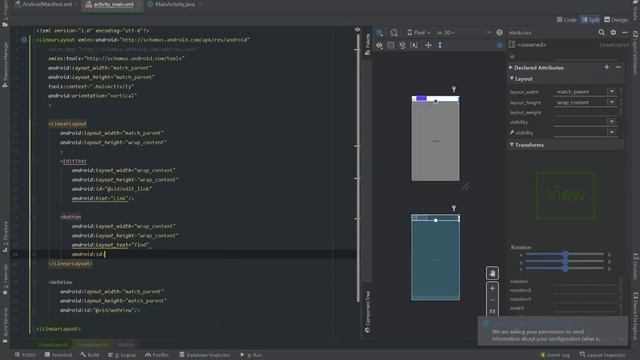Click the design surface select icon
Screen dimensions: 640x360
click(380, 33)
